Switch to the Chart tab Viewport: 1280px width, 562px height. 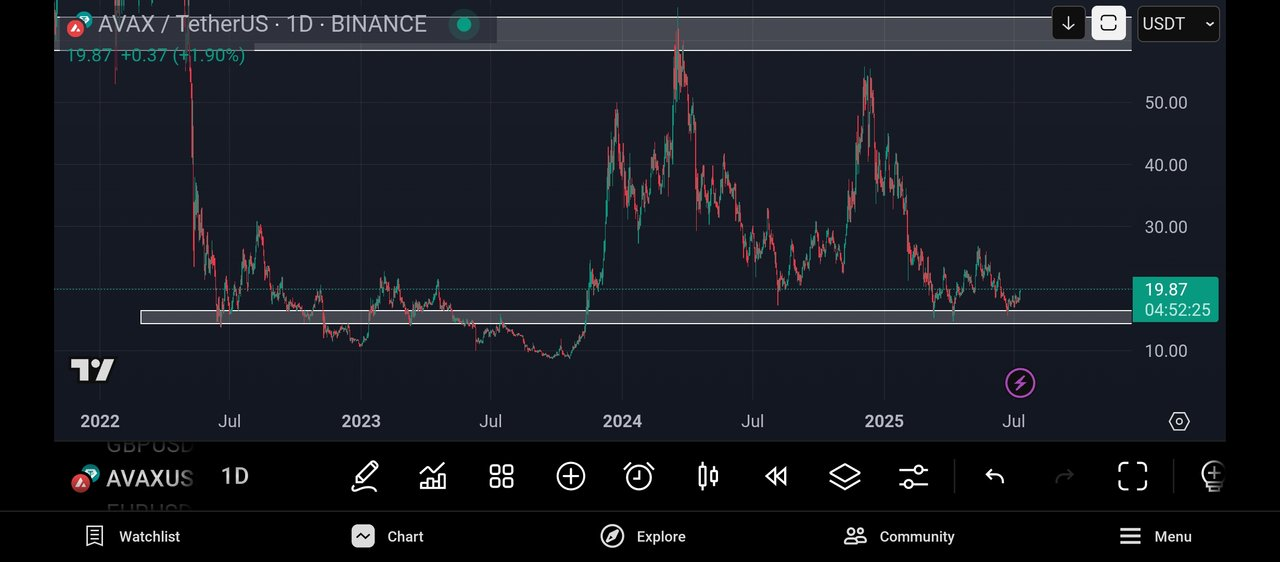388,537
